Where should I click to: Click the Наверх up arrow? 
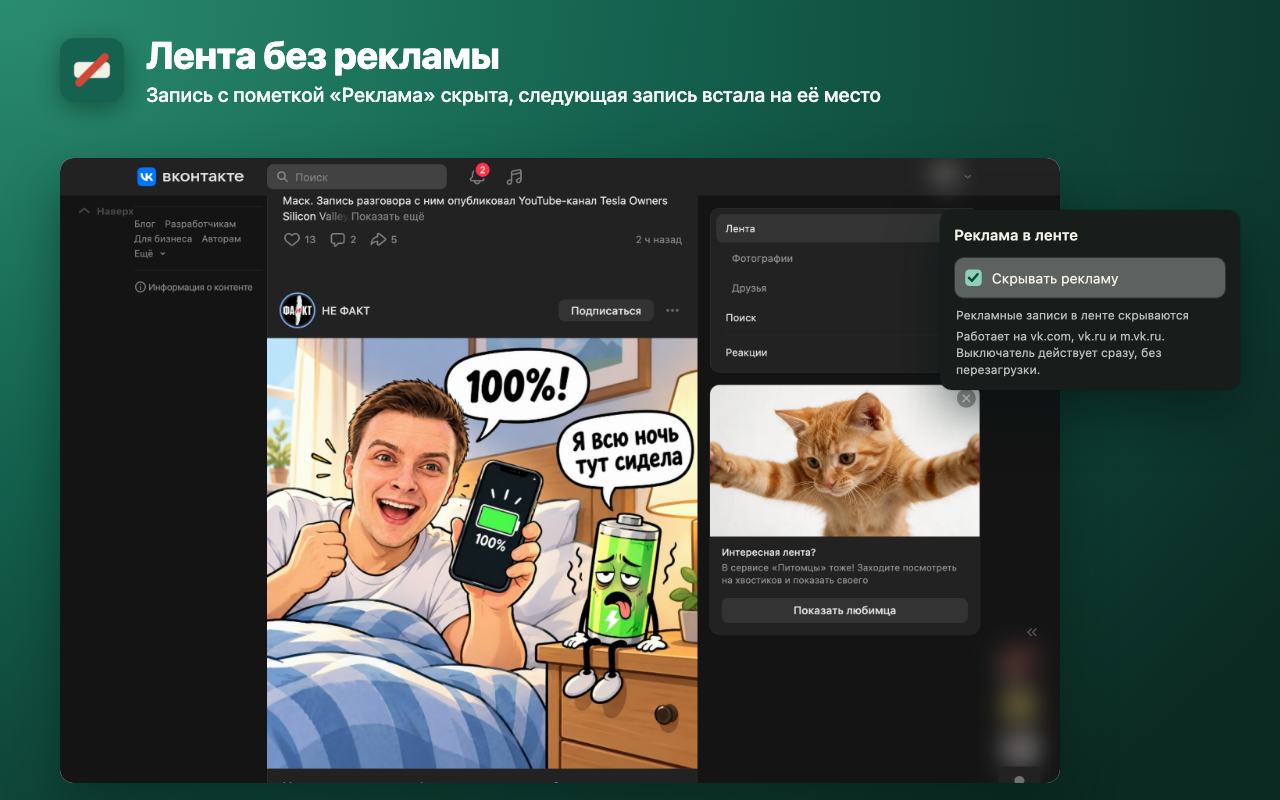point(84,211)
